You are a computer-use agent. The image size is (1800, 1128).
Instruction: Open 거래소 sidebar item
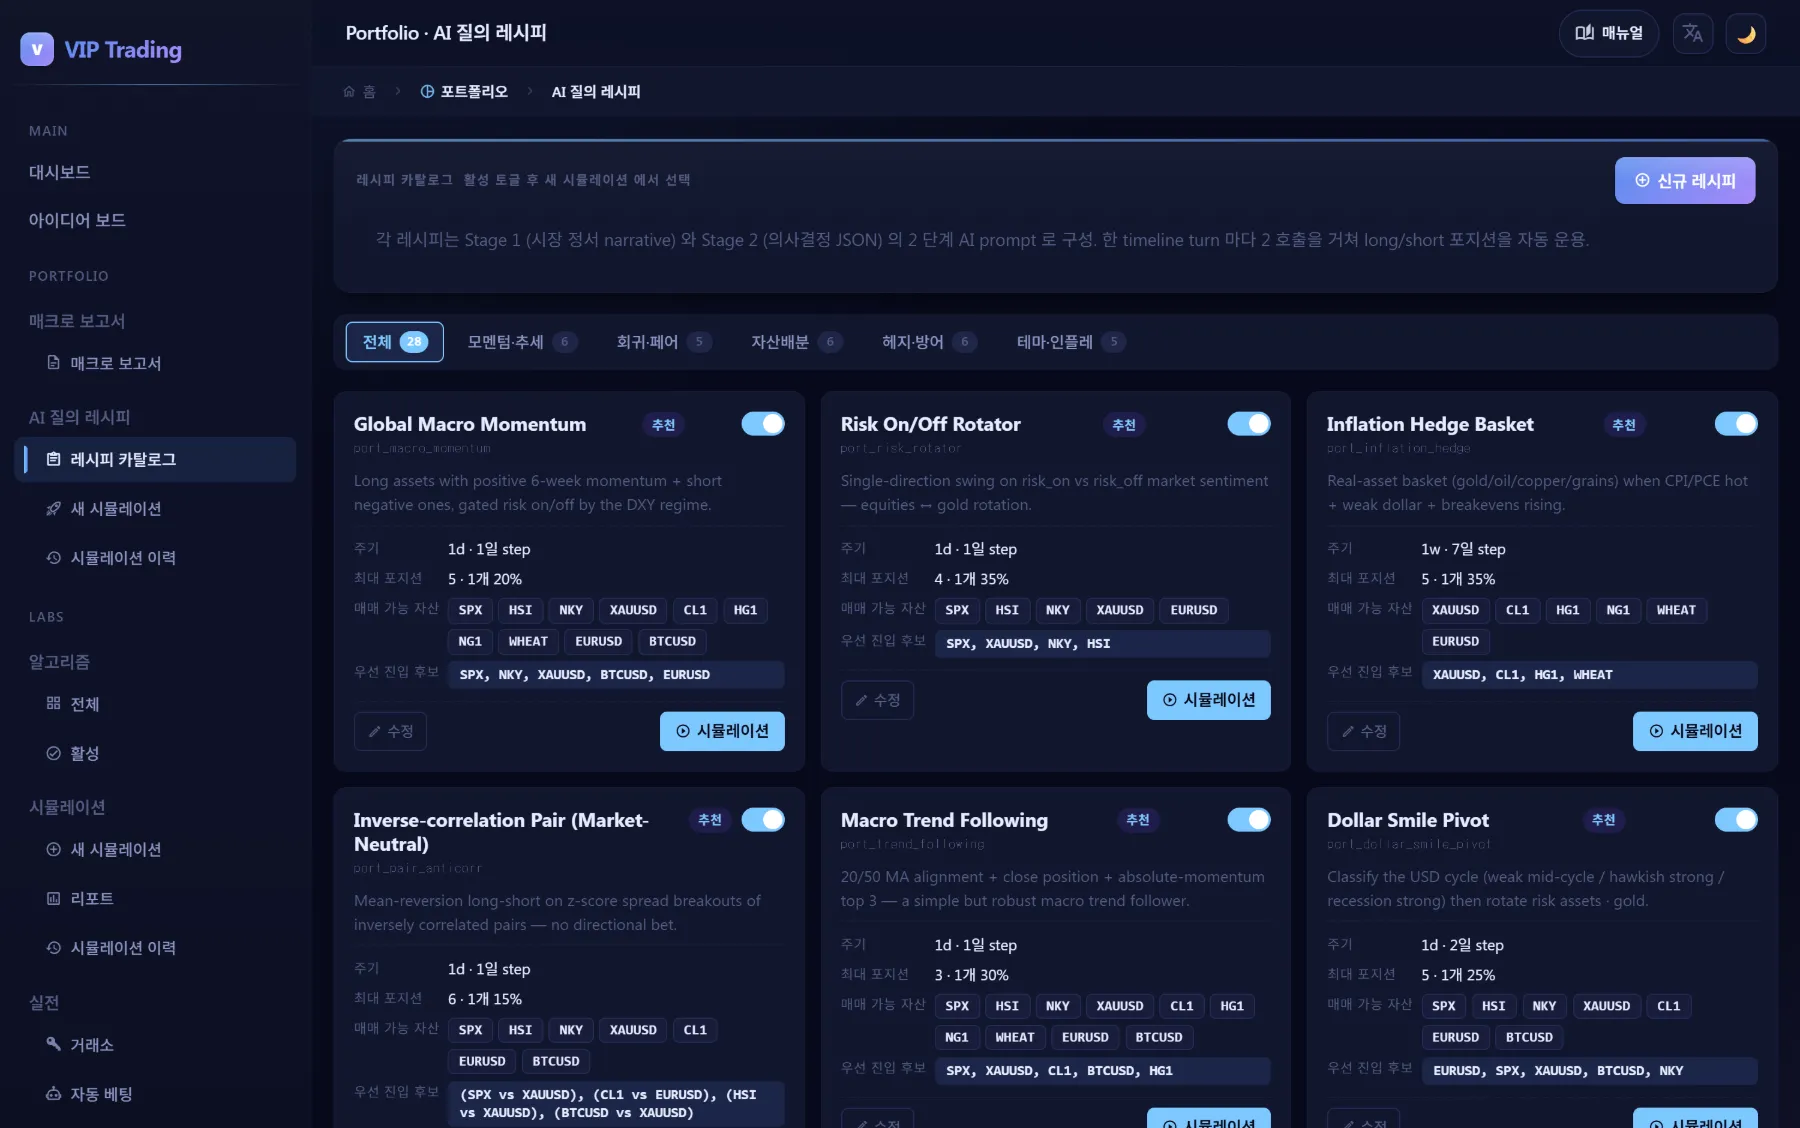tap(155, 1045)
